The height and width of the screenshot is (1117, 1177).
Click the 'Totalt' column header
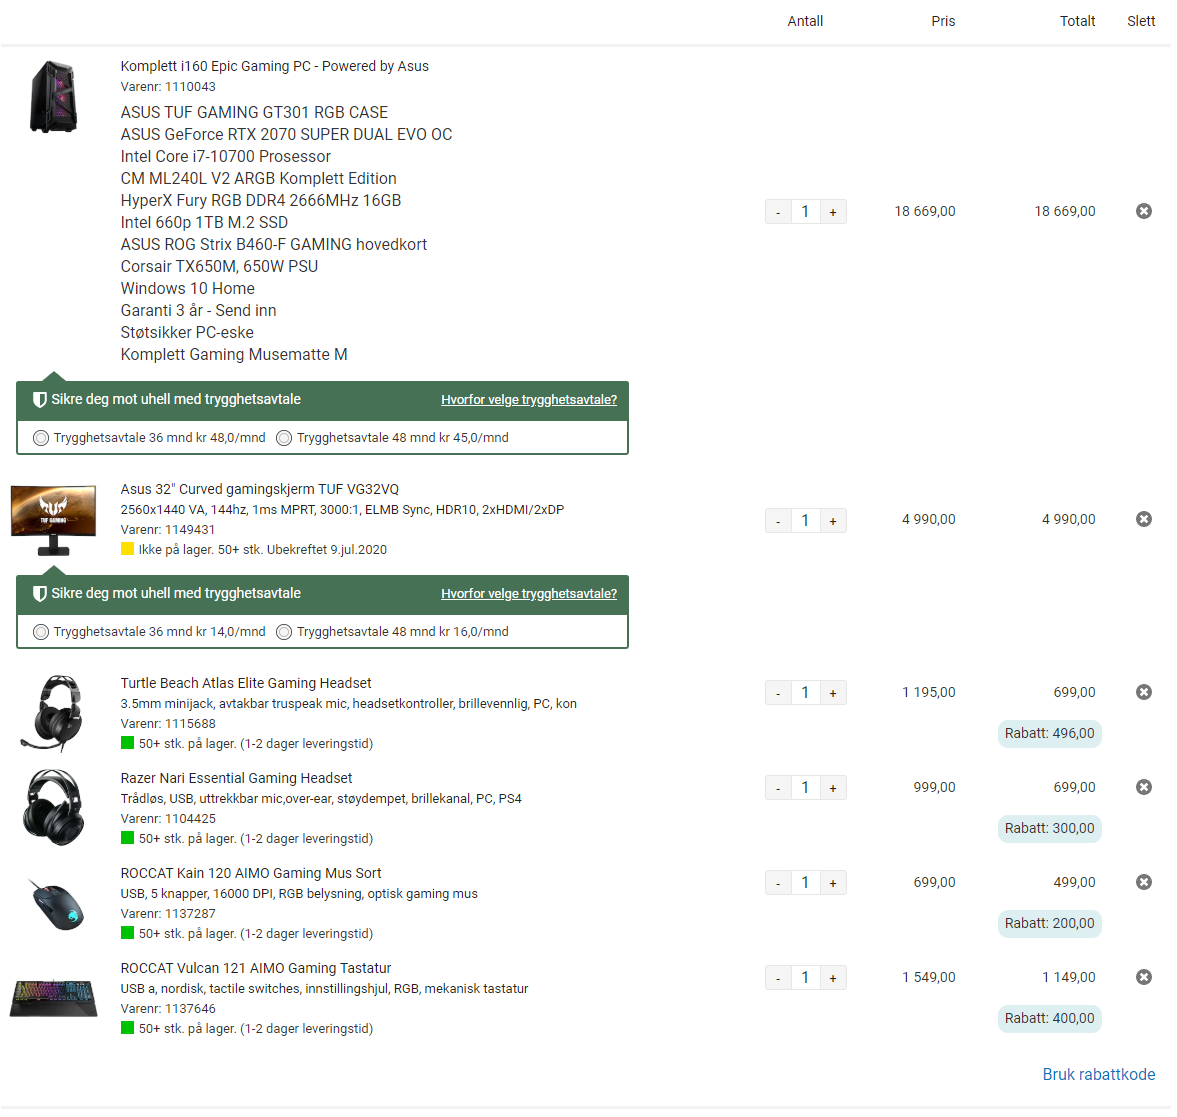[1077, 21]
